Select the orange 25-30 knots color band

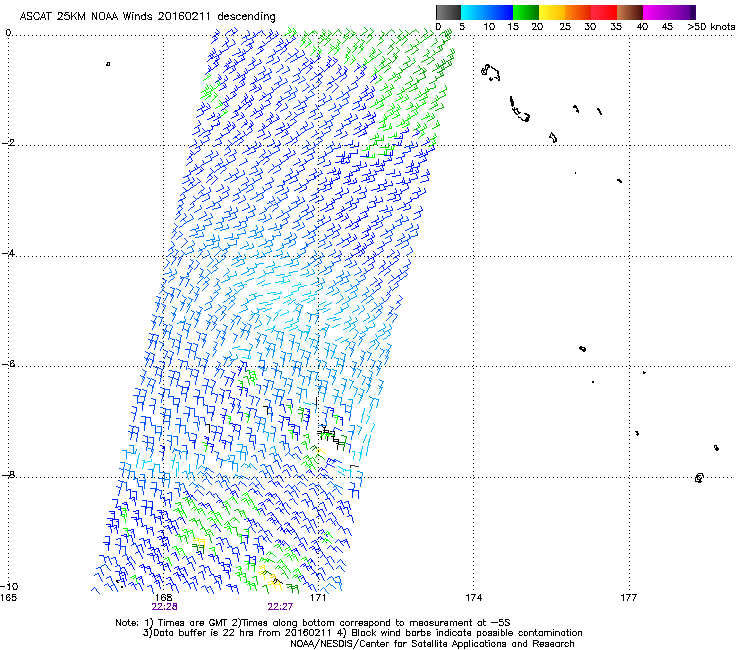tap(578, 12)
